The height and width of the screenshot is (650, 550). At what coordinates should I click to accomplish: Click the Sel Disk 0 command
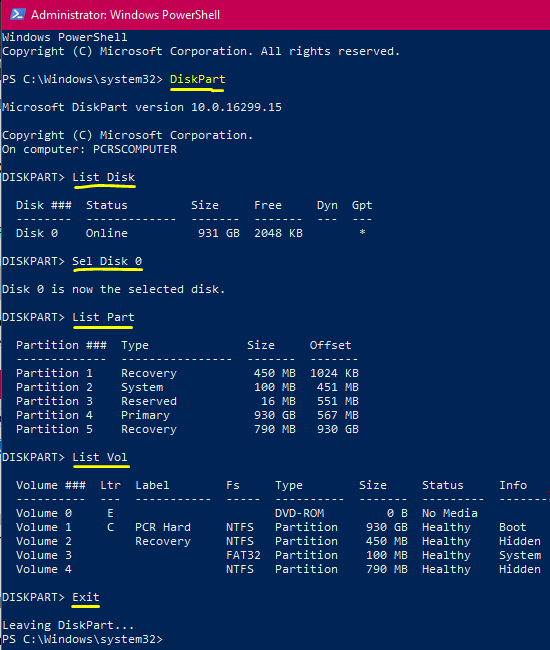click(x=107, y=261)
